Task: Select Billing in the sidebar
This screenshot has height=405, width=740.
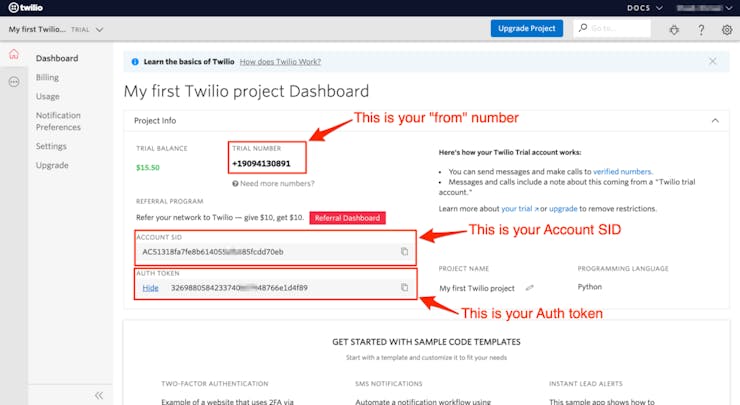Action: pos(47,77)
